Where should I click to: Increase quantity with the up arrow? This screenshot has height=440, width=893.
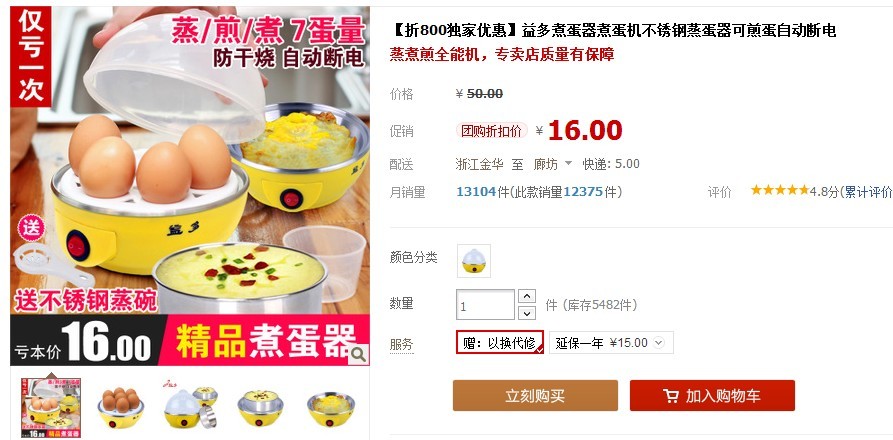(527, 296)
